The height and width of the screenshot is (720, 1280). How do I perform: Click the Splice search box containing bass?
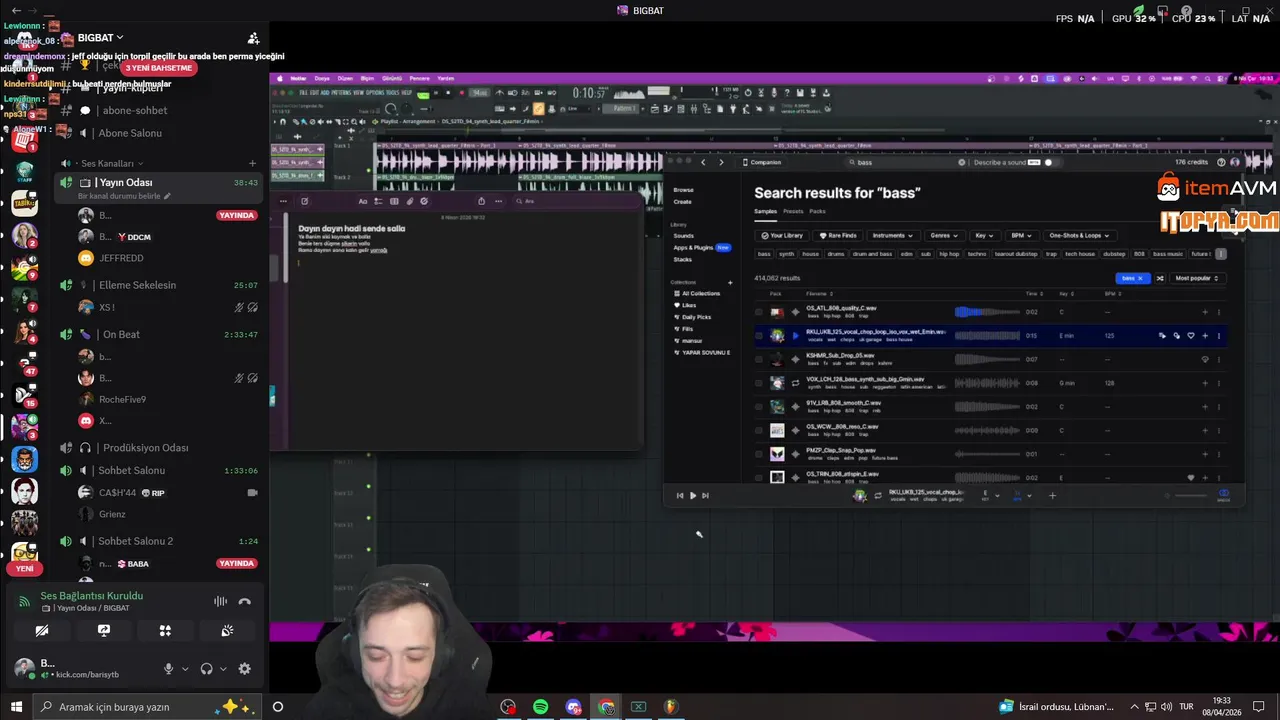point(905,162)
